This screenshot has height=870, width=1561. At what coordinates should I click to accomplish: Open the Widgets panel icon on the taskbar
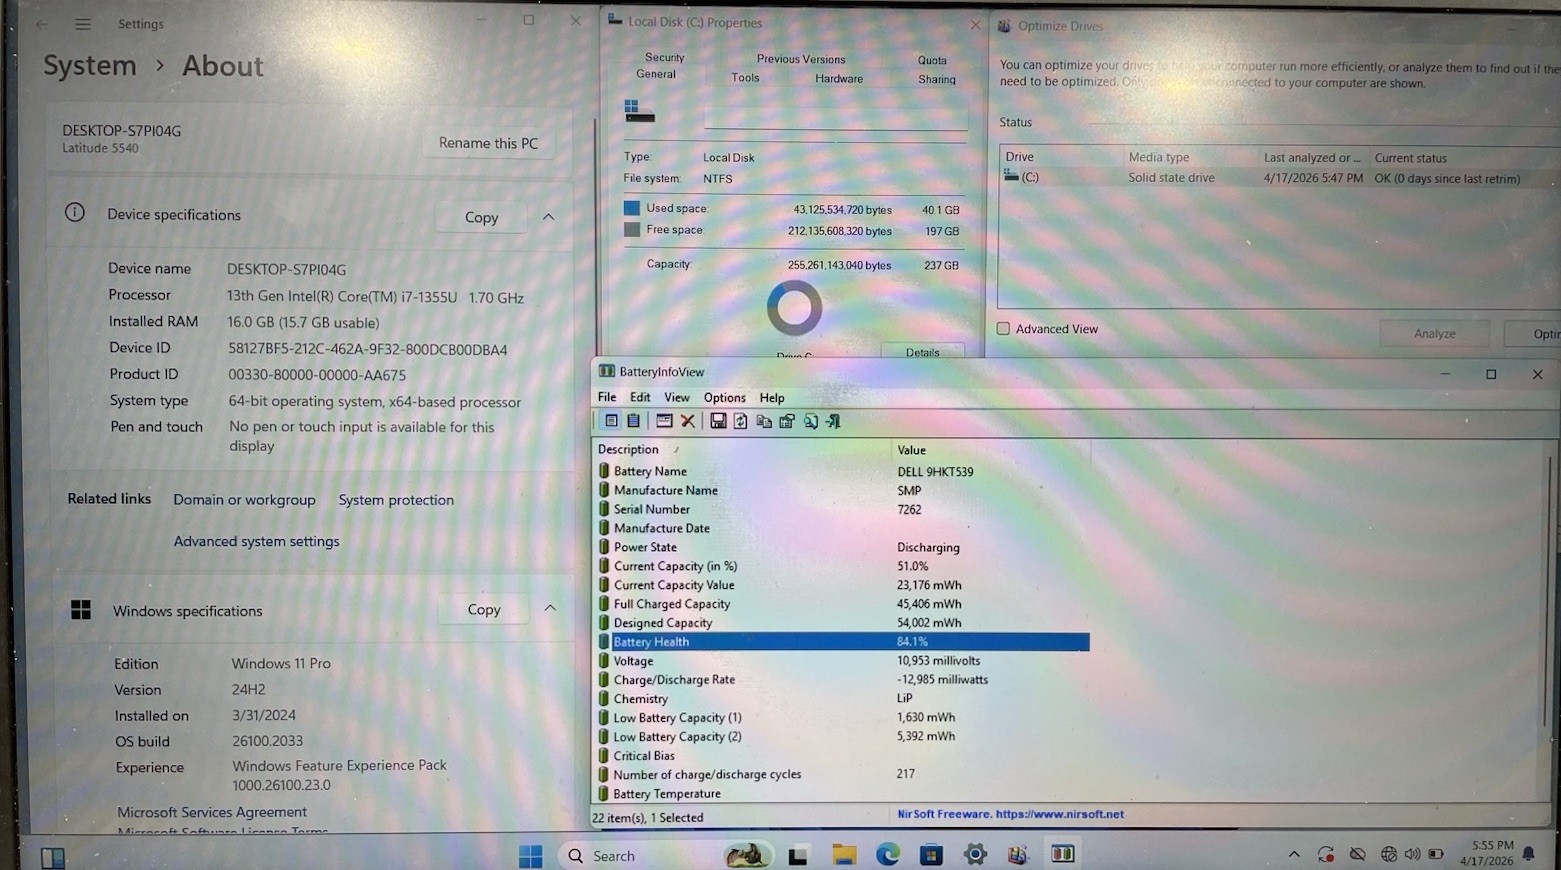point(53,857)
